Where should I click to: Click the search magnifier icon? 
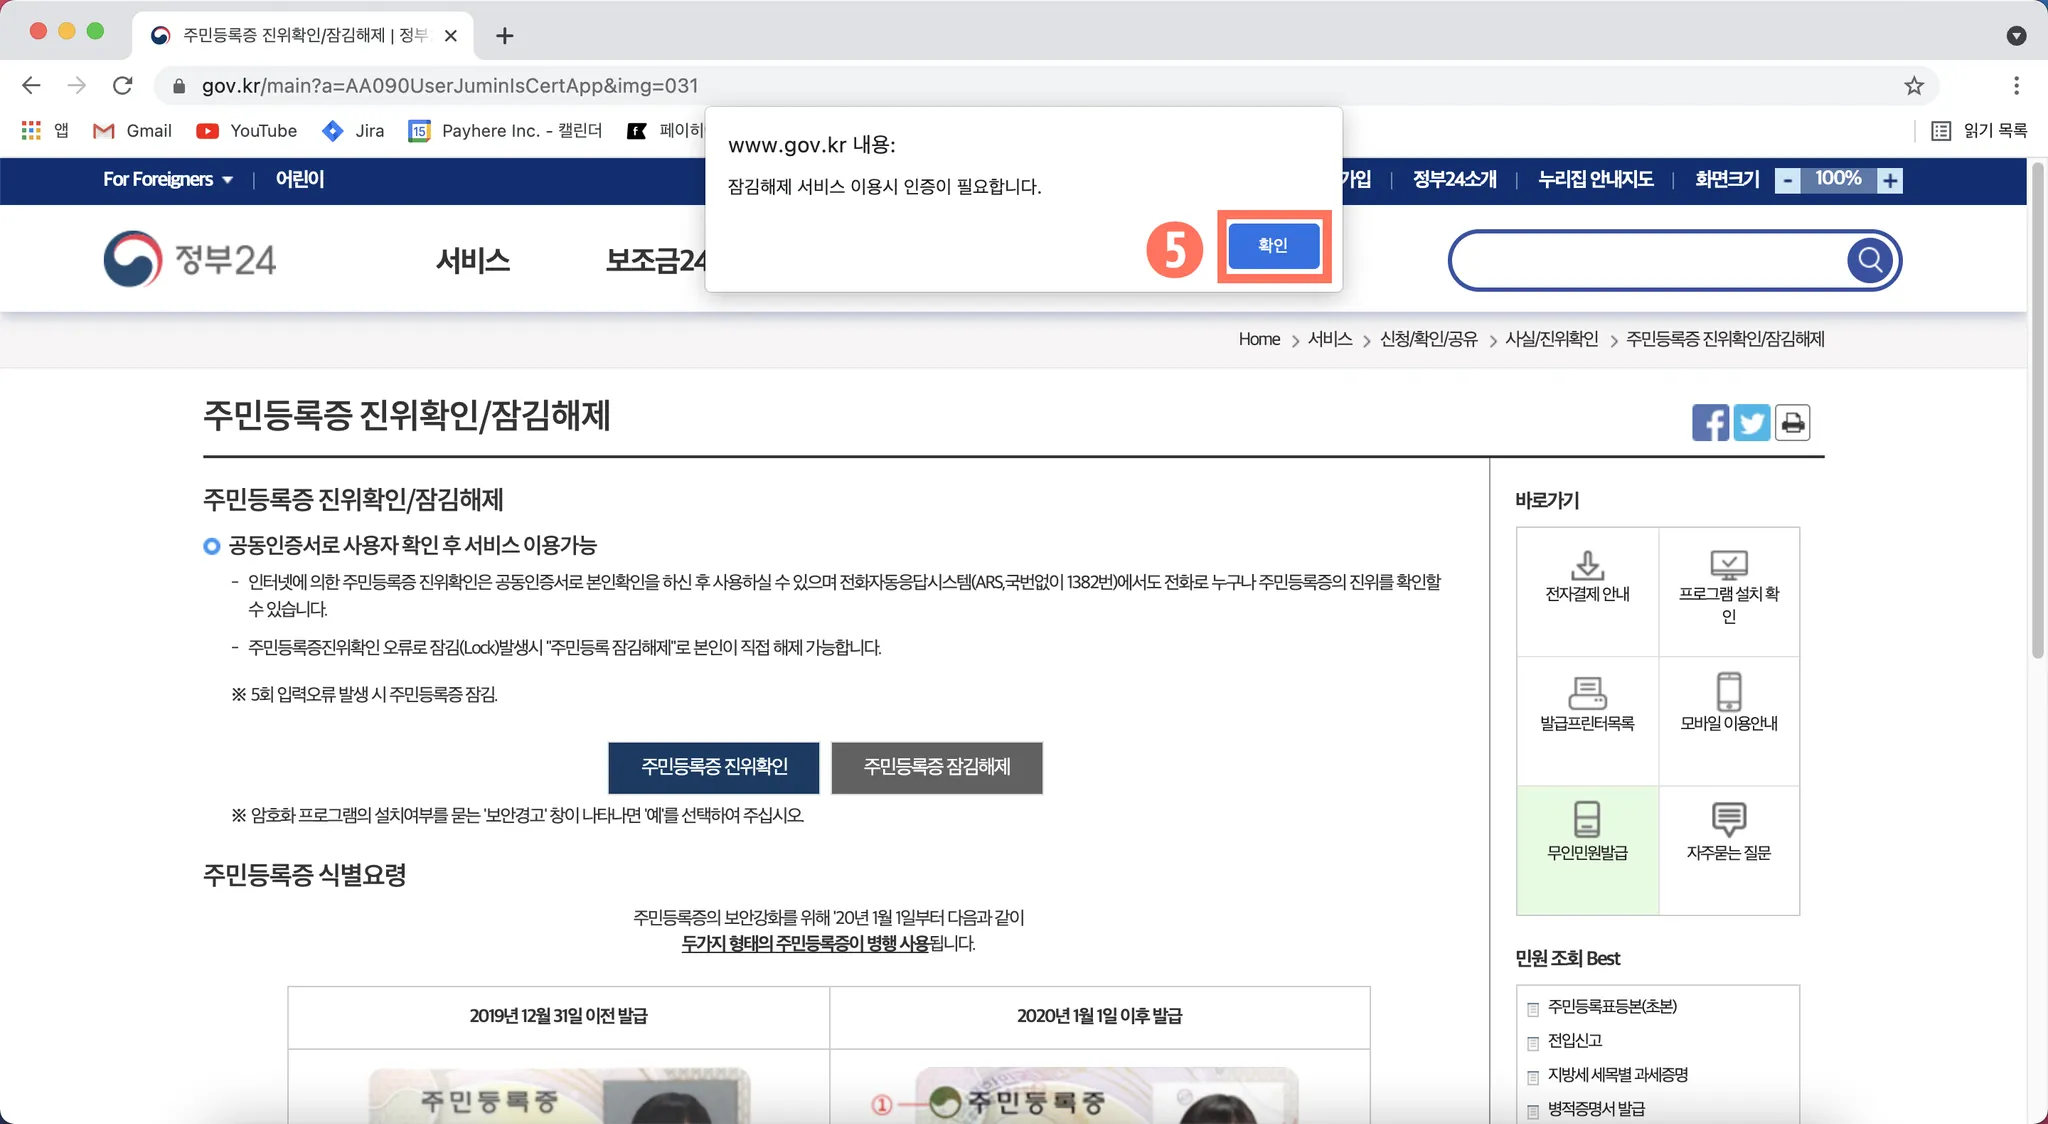[x=1870, y=260]
